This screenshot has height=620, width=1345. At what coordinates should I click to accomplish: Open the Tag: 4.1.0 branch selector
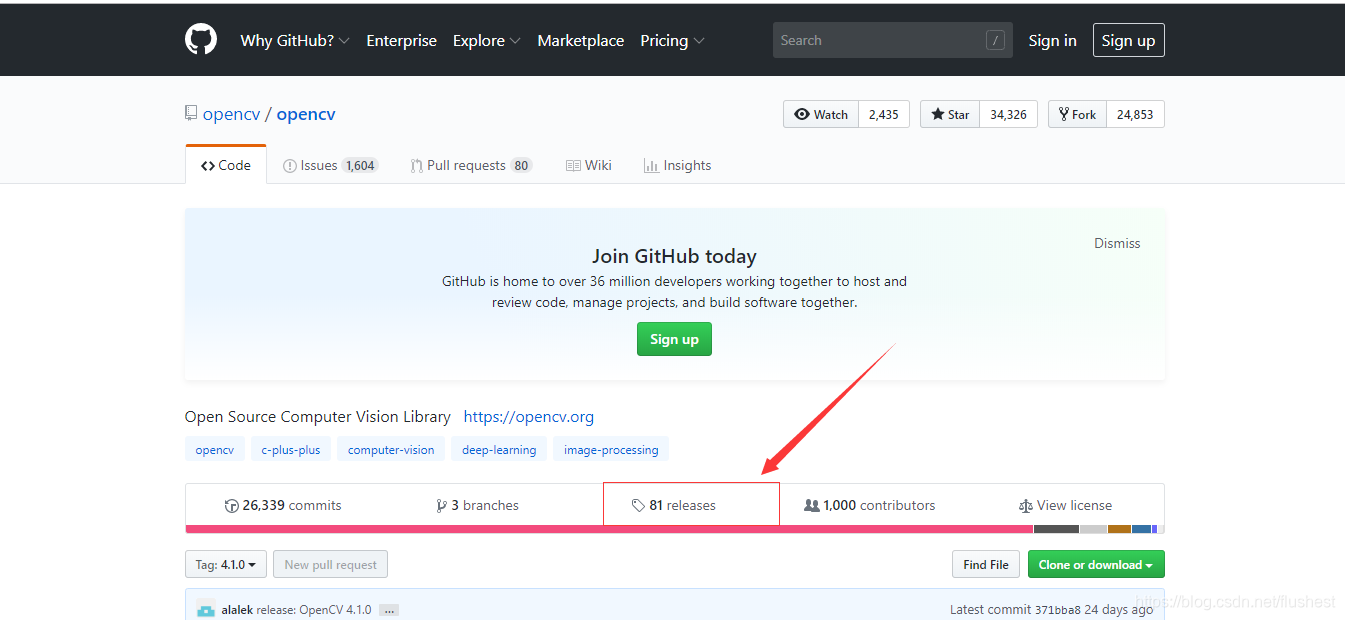coord(226,564)
